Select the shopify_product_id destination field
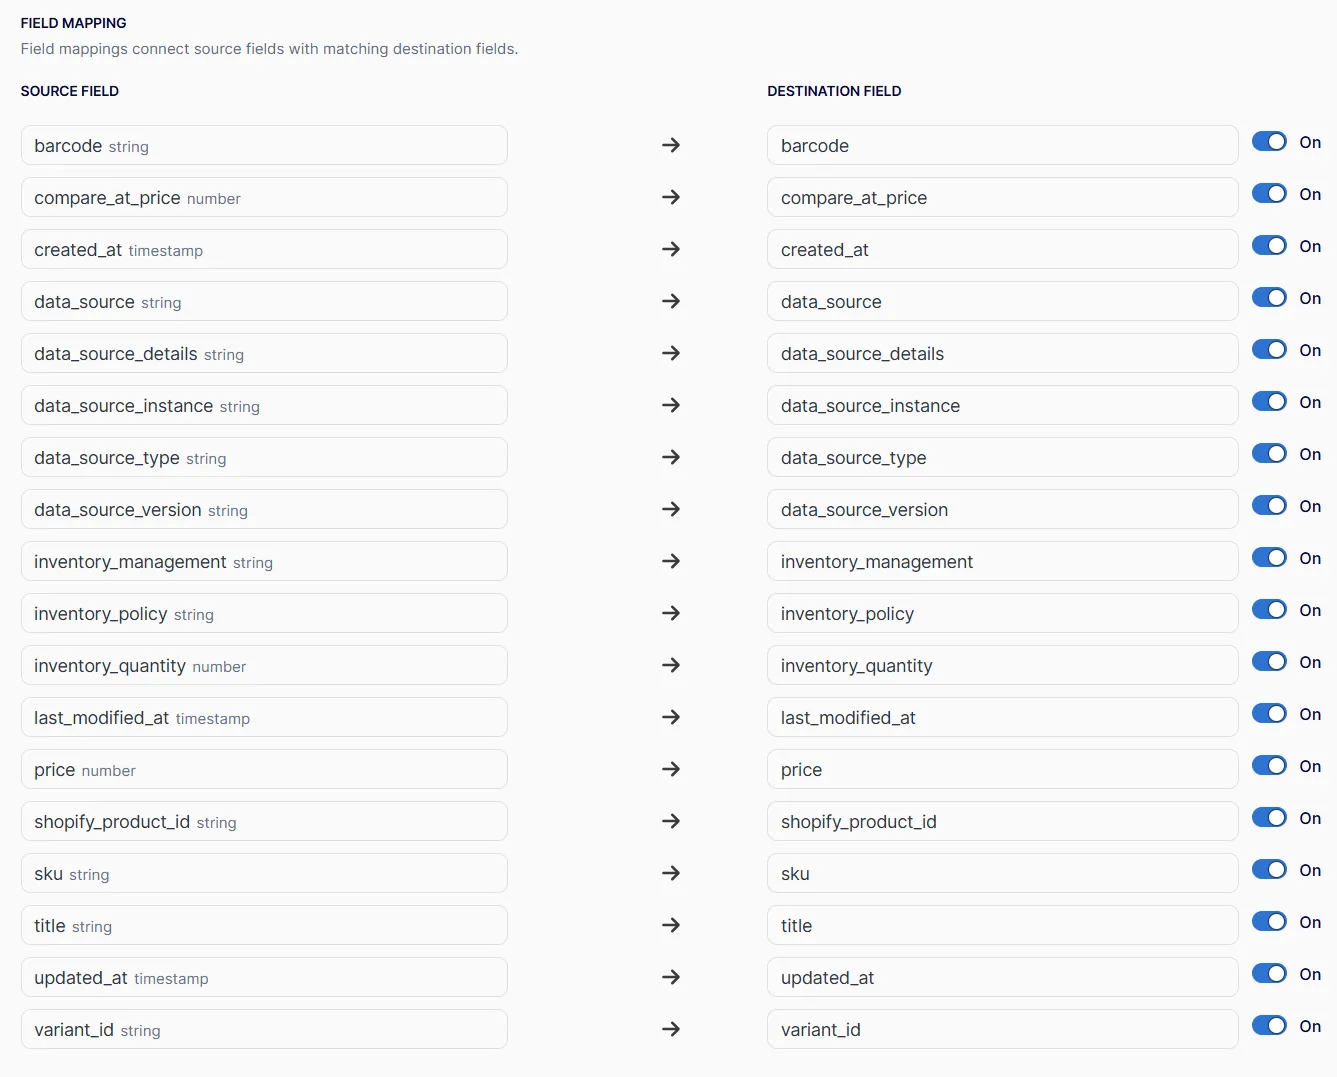This screenshot has width=1337, height=1077. pyautogui.click(x=1003, y=821)
